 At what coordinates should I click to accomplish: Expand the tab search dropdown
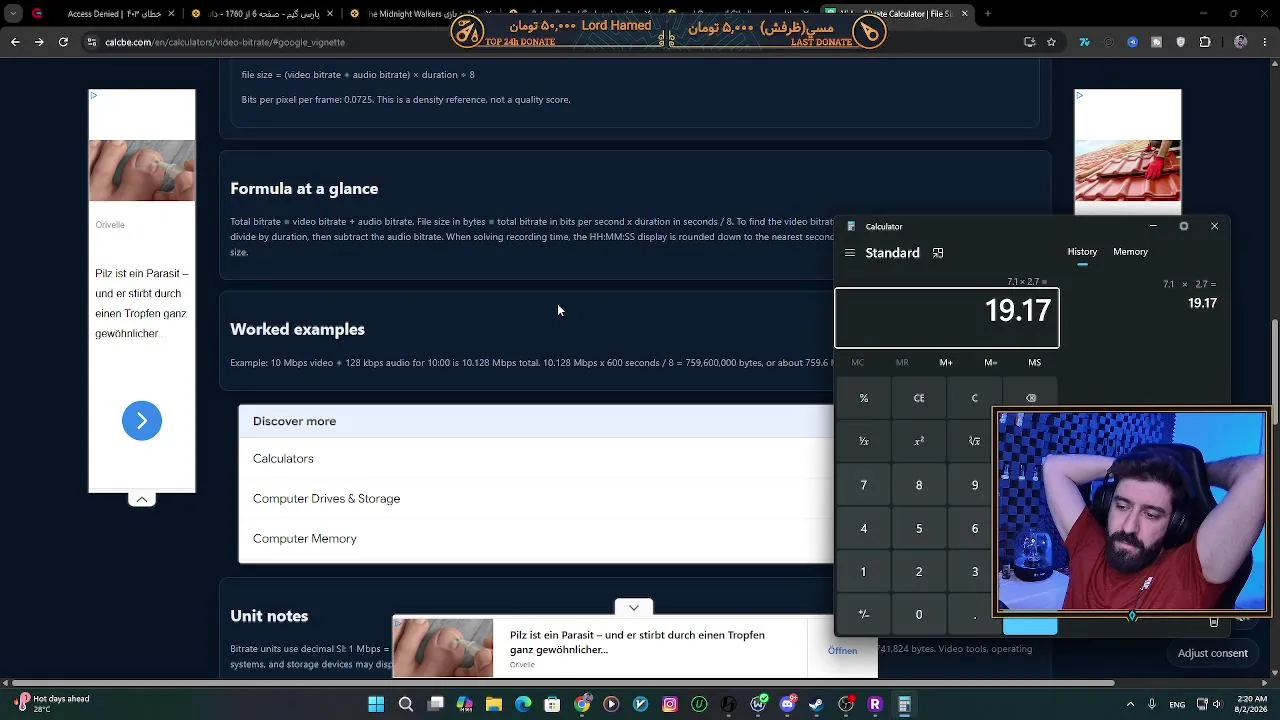tap(13, 14)
